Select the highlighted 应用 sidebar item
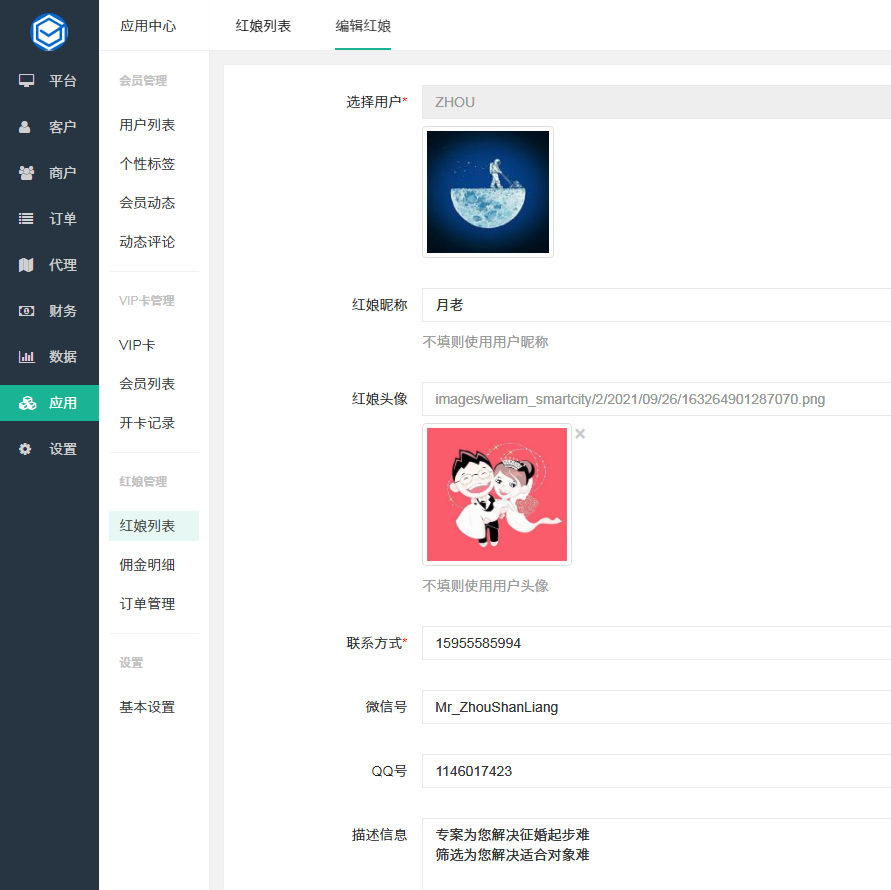This screenshot has width=891, height=890. click(x=49, y=403)
